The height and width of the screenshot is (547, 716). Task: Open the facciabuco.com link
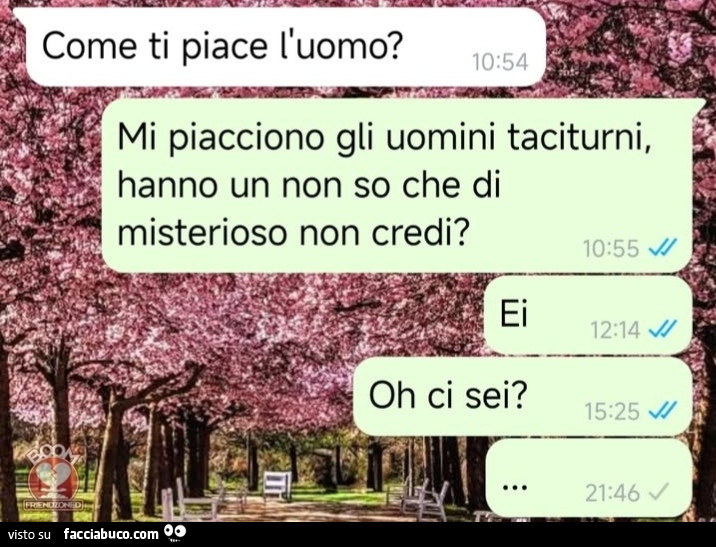111,534
